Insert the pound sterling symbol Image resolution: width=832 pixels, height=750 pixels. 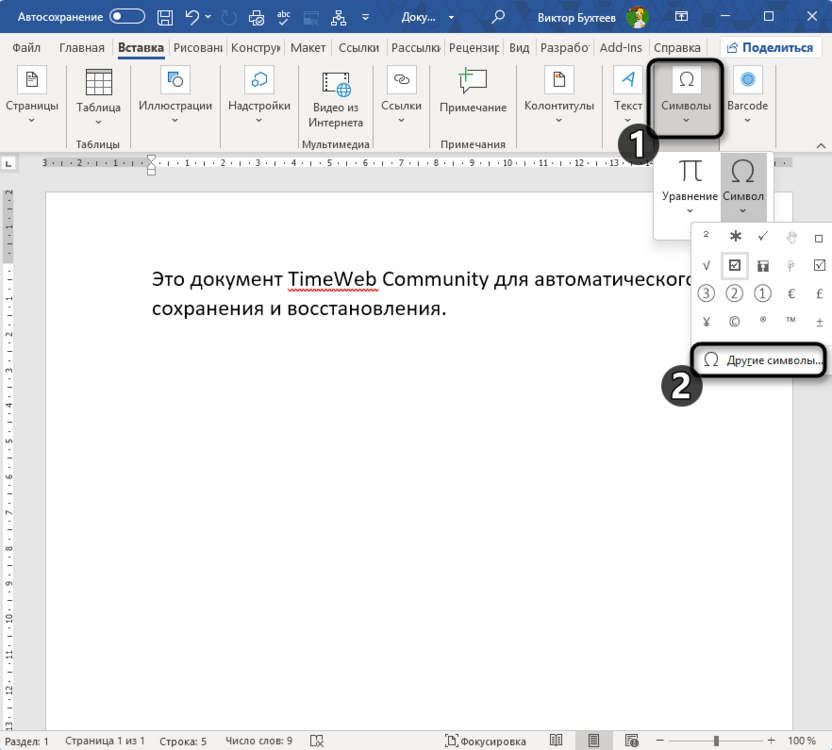(819, 294)
